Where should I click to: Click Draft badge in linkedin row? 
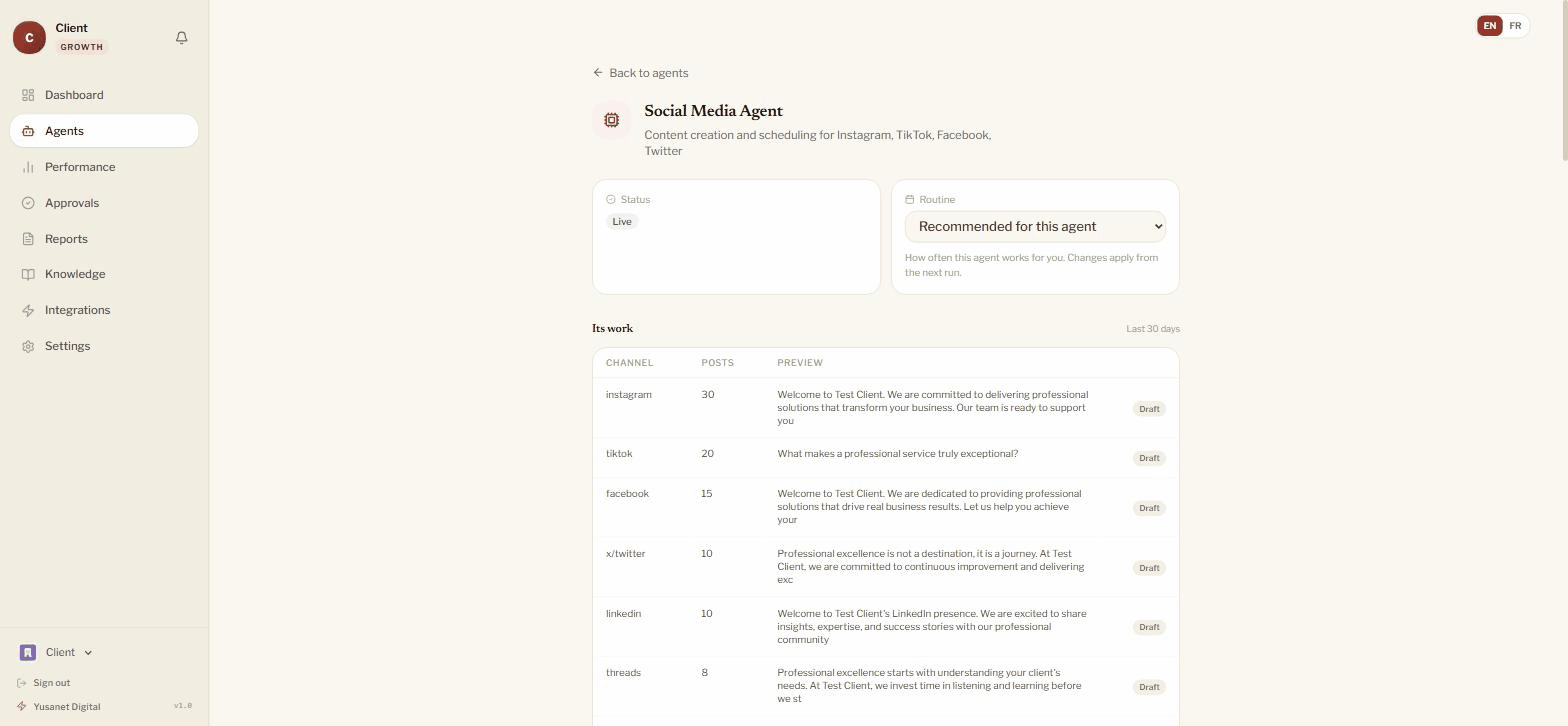(x=1149, y=627)
